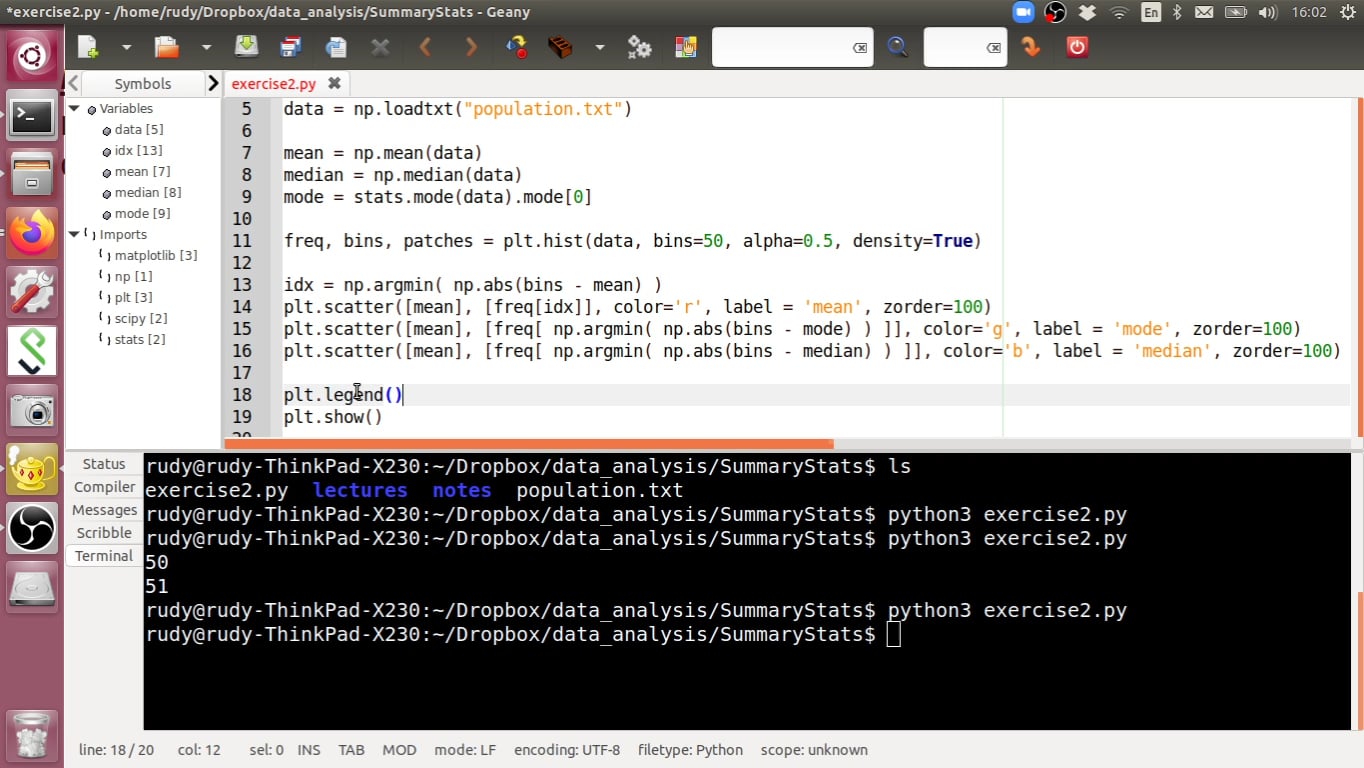Collapse the Variables tree node
Viewport: 1364px width, 768px height.
pyautogui.click(x=75, y=108)
